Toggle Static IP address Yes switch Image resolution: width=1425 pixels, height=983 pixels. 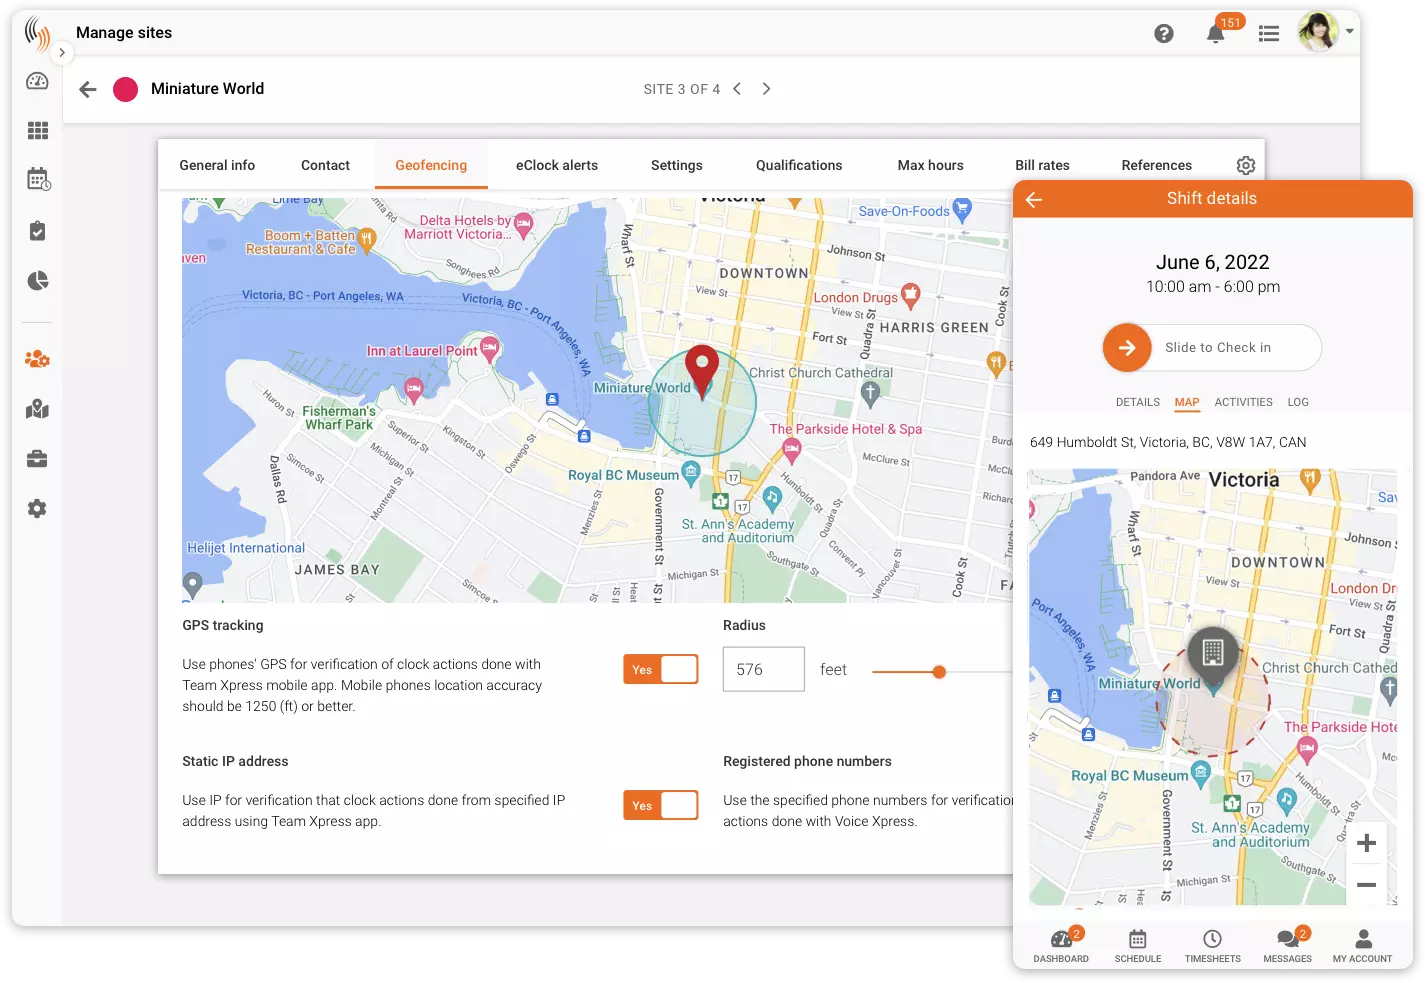pyautogui.click(x=661, y=805)
